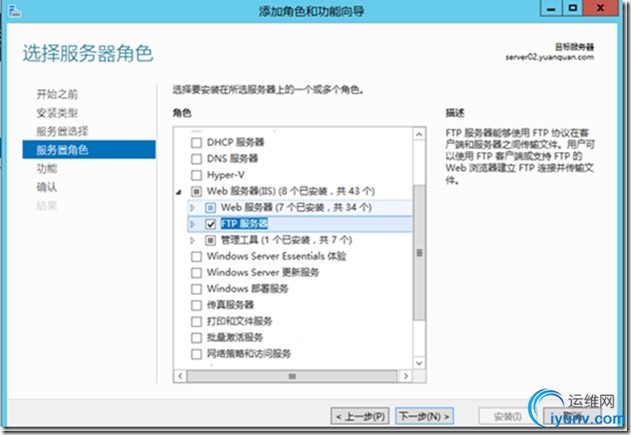631x435 pixels.
Task: Select the 服务器角色 wizard step
Action: click(89, 150)
